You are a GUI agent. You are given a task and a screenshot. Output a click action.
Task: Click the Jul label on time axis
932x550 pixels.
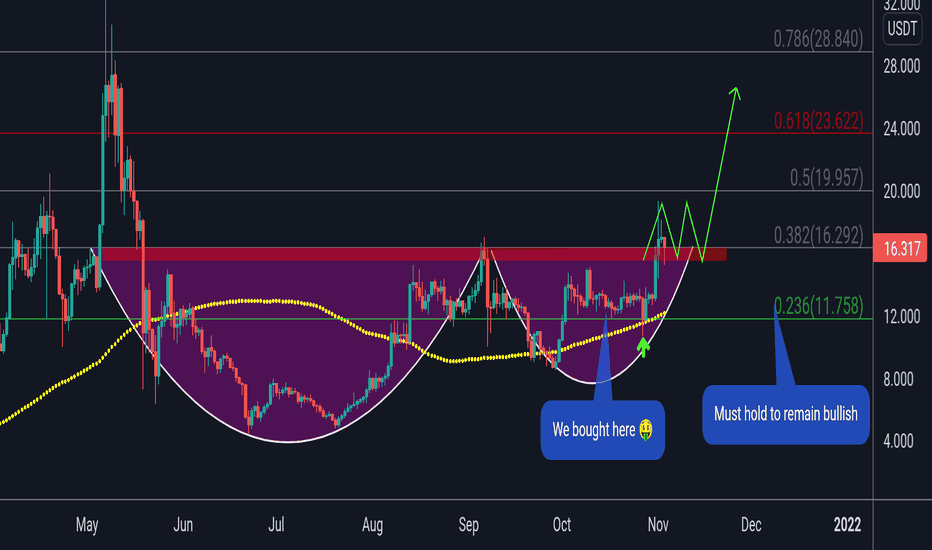click(x=276, y=525)
